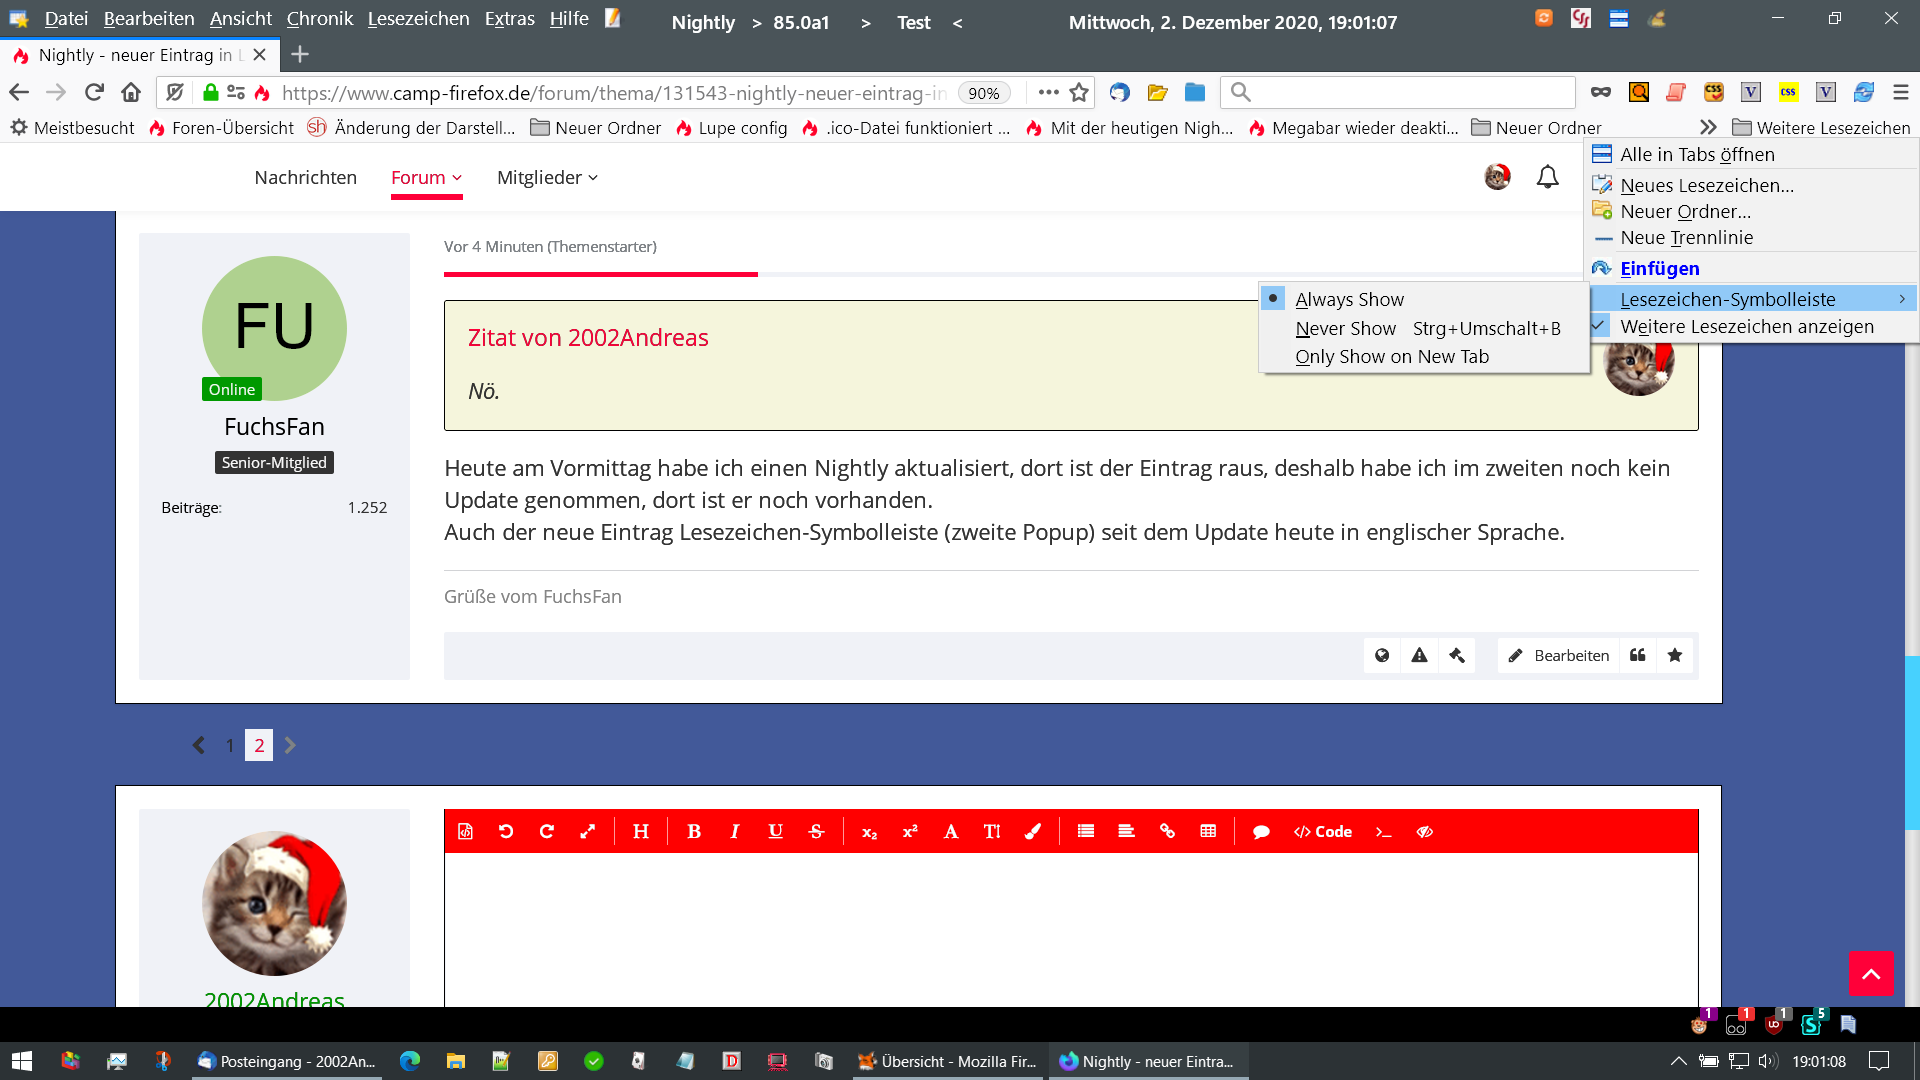The image size is (1920, 1080).
Task: Choose Neuer Ordner... from context menu
Action: click(1685, 211)
